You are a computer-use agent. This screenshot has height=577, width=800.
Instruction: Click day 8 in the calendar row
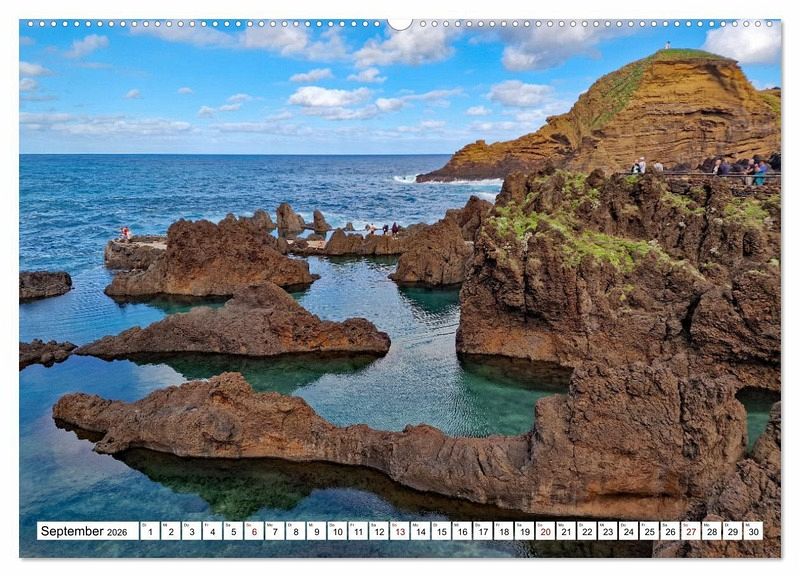(295, 531)
